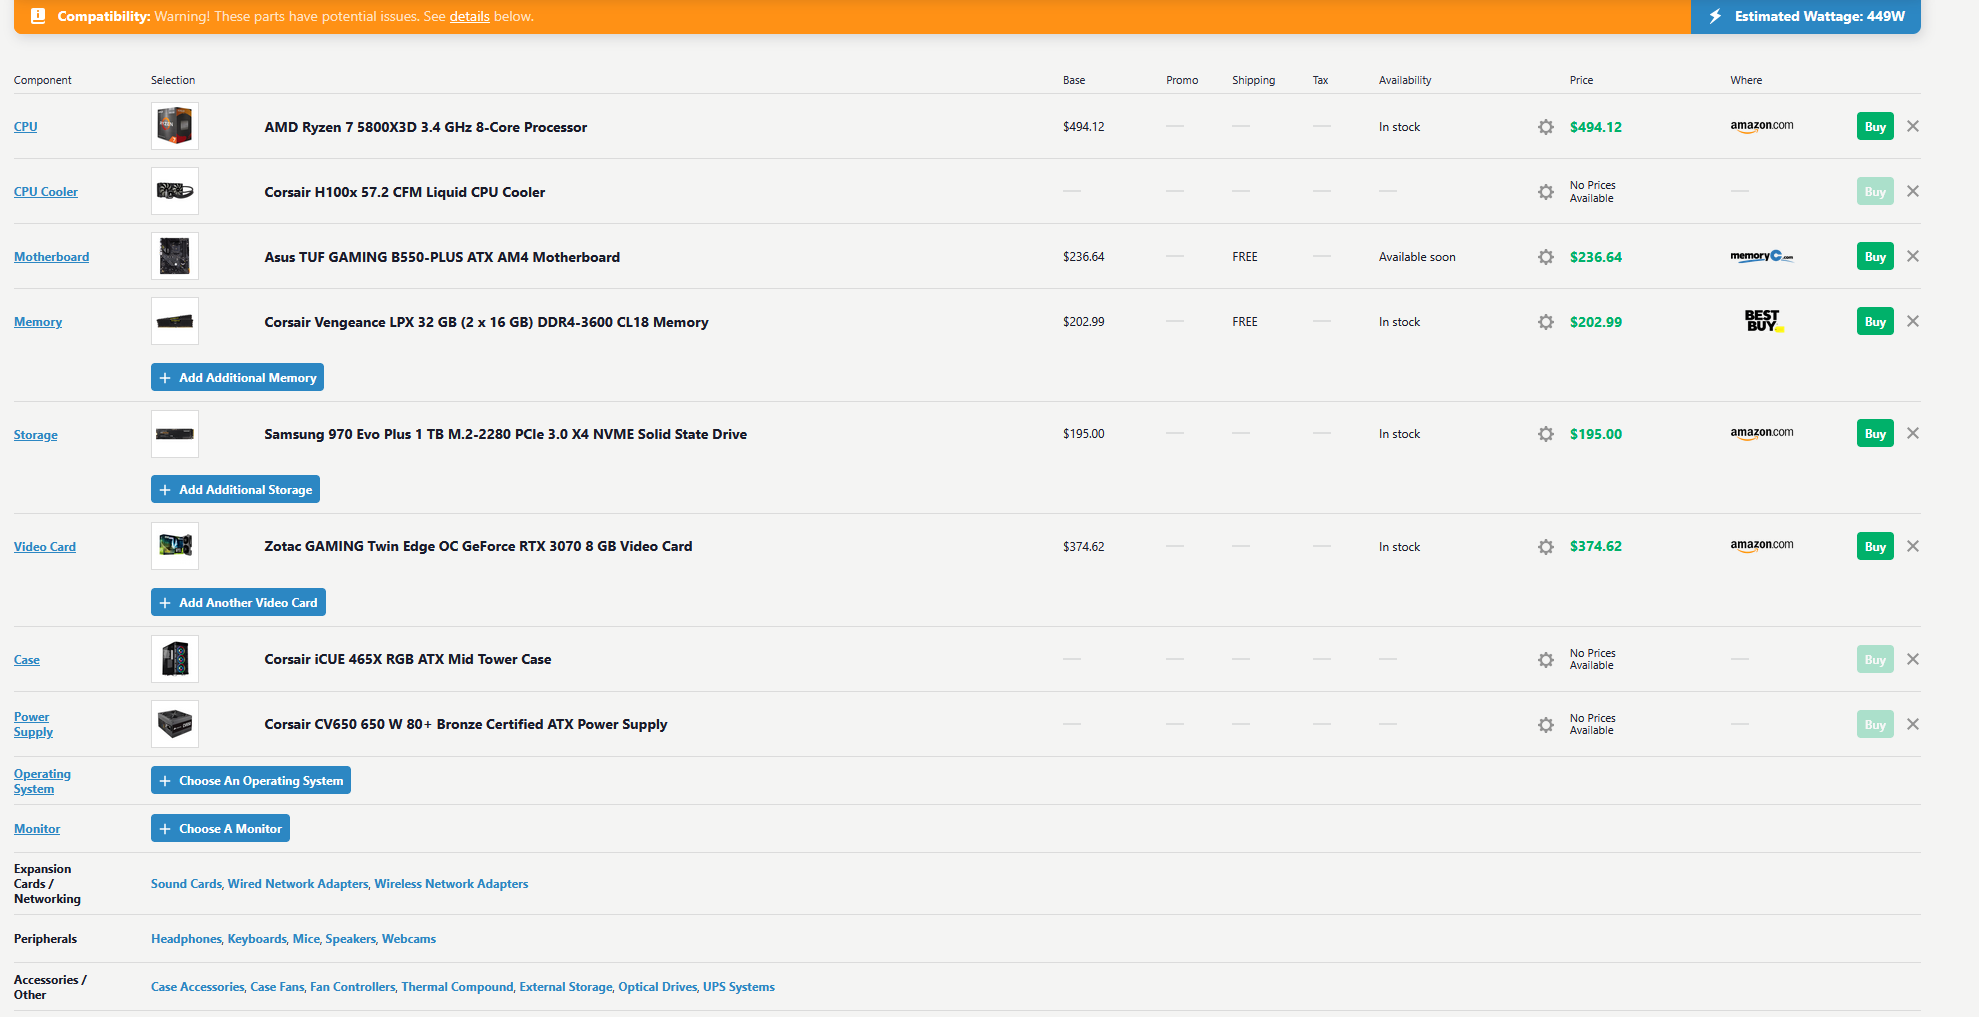Open the Samsung SSD thumbnail
The image size is (1979, 1017).
pos(175,434)
